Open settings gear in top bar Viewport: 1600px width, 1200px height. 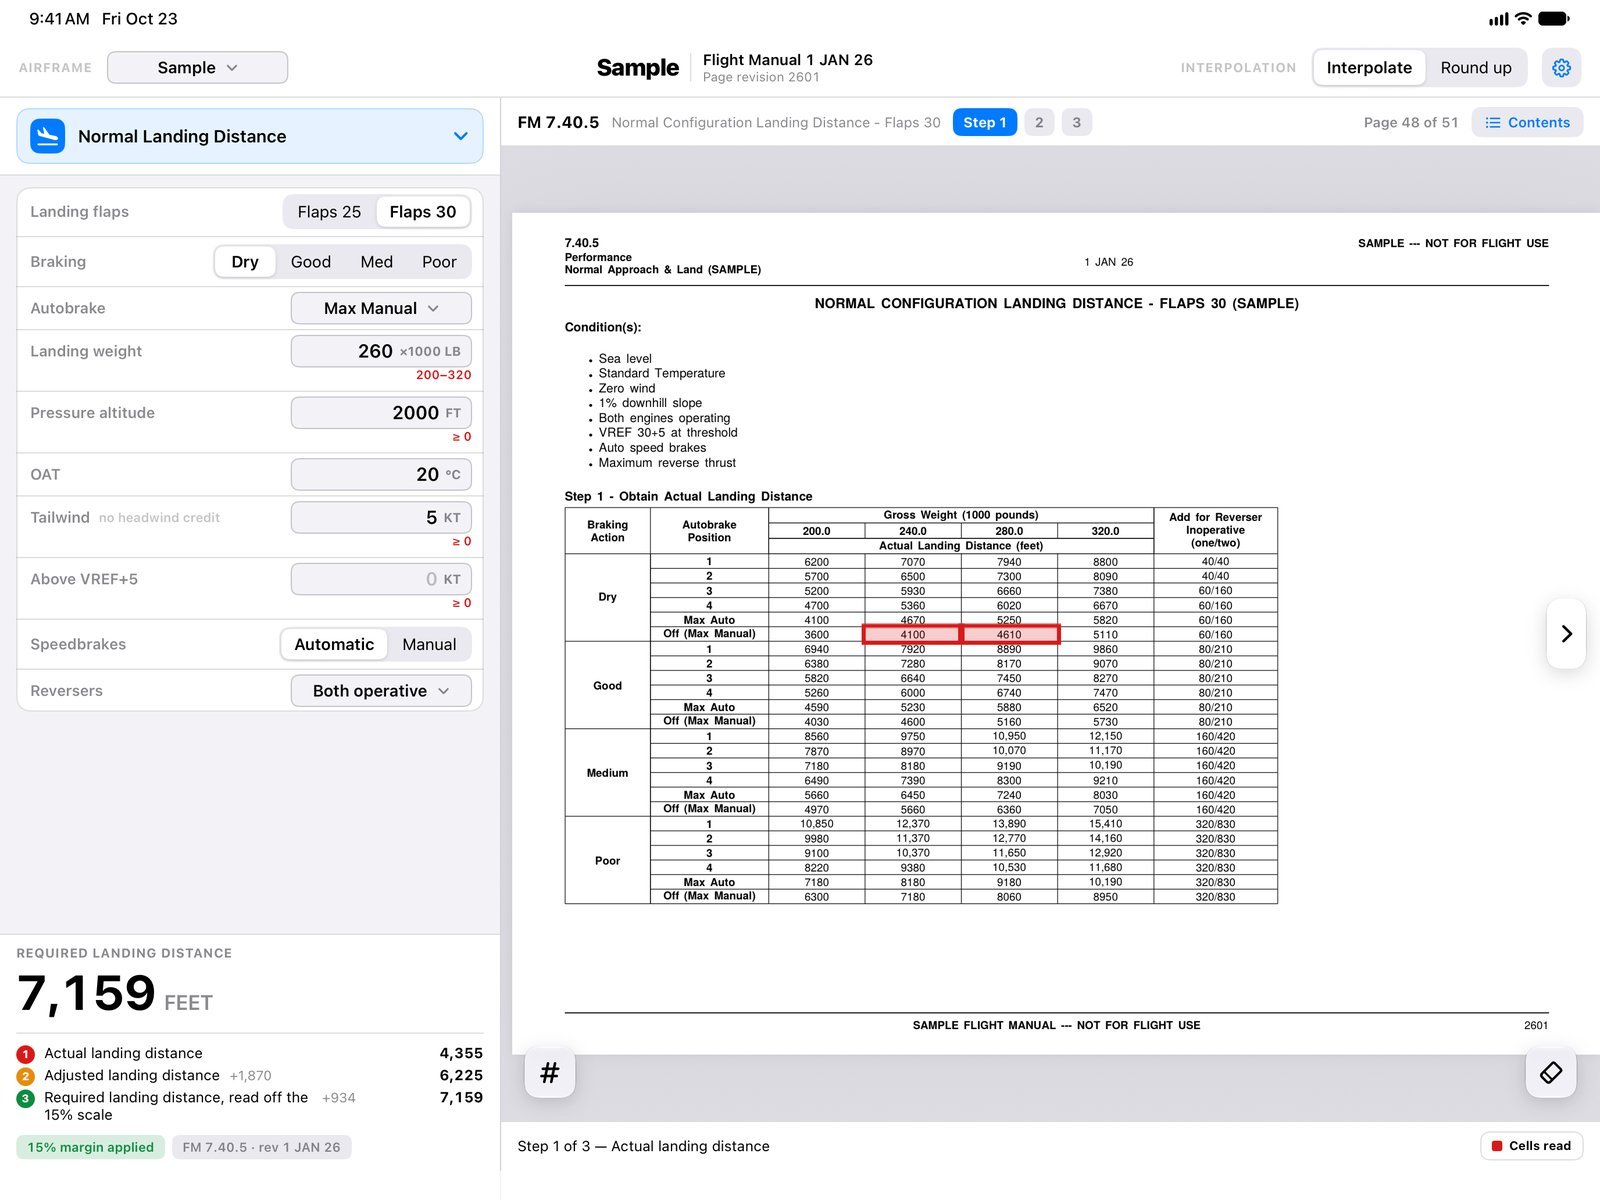tap(1561, 67)
